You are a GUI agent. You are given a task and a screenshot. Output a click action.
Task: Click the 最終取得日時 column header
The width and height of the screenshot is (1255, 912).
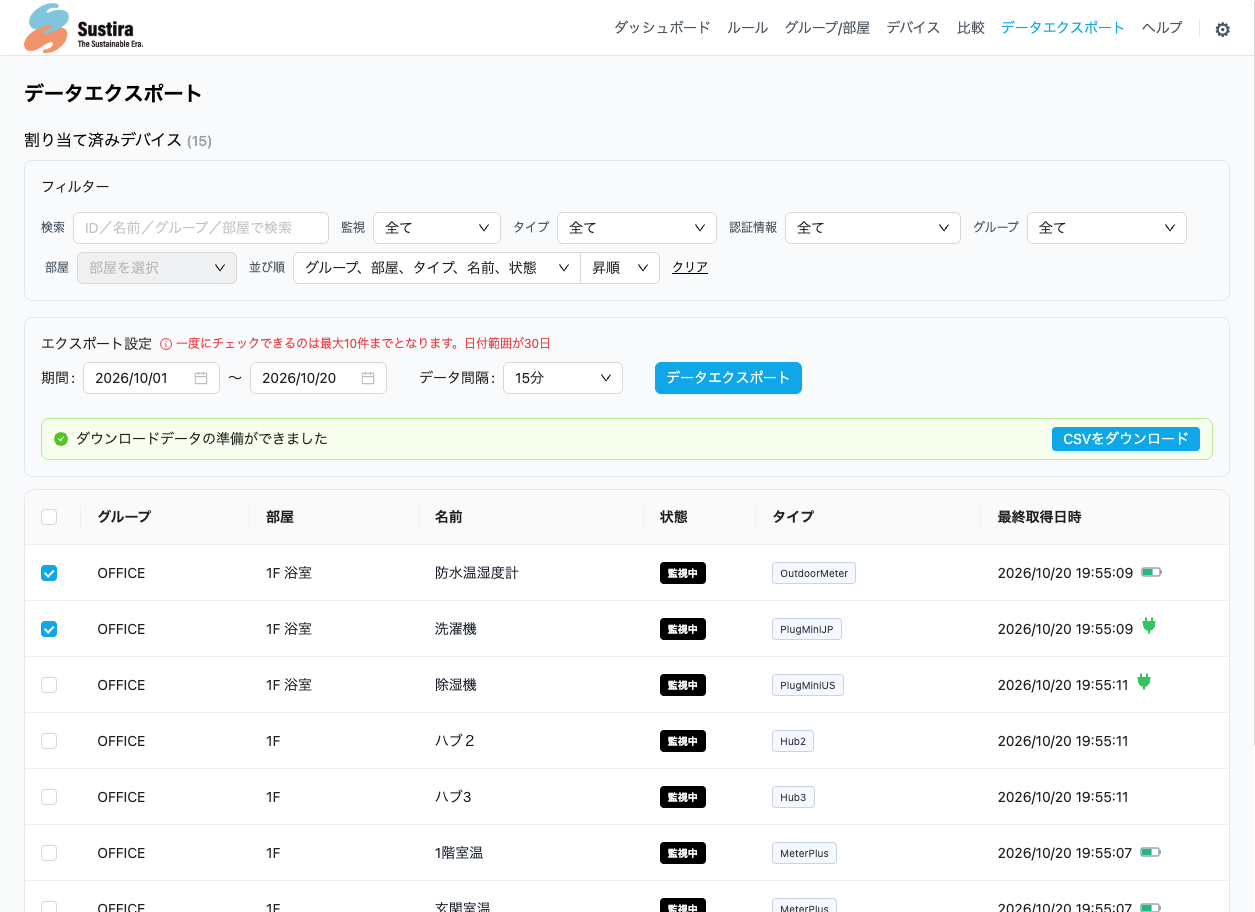click(1039, 517)
